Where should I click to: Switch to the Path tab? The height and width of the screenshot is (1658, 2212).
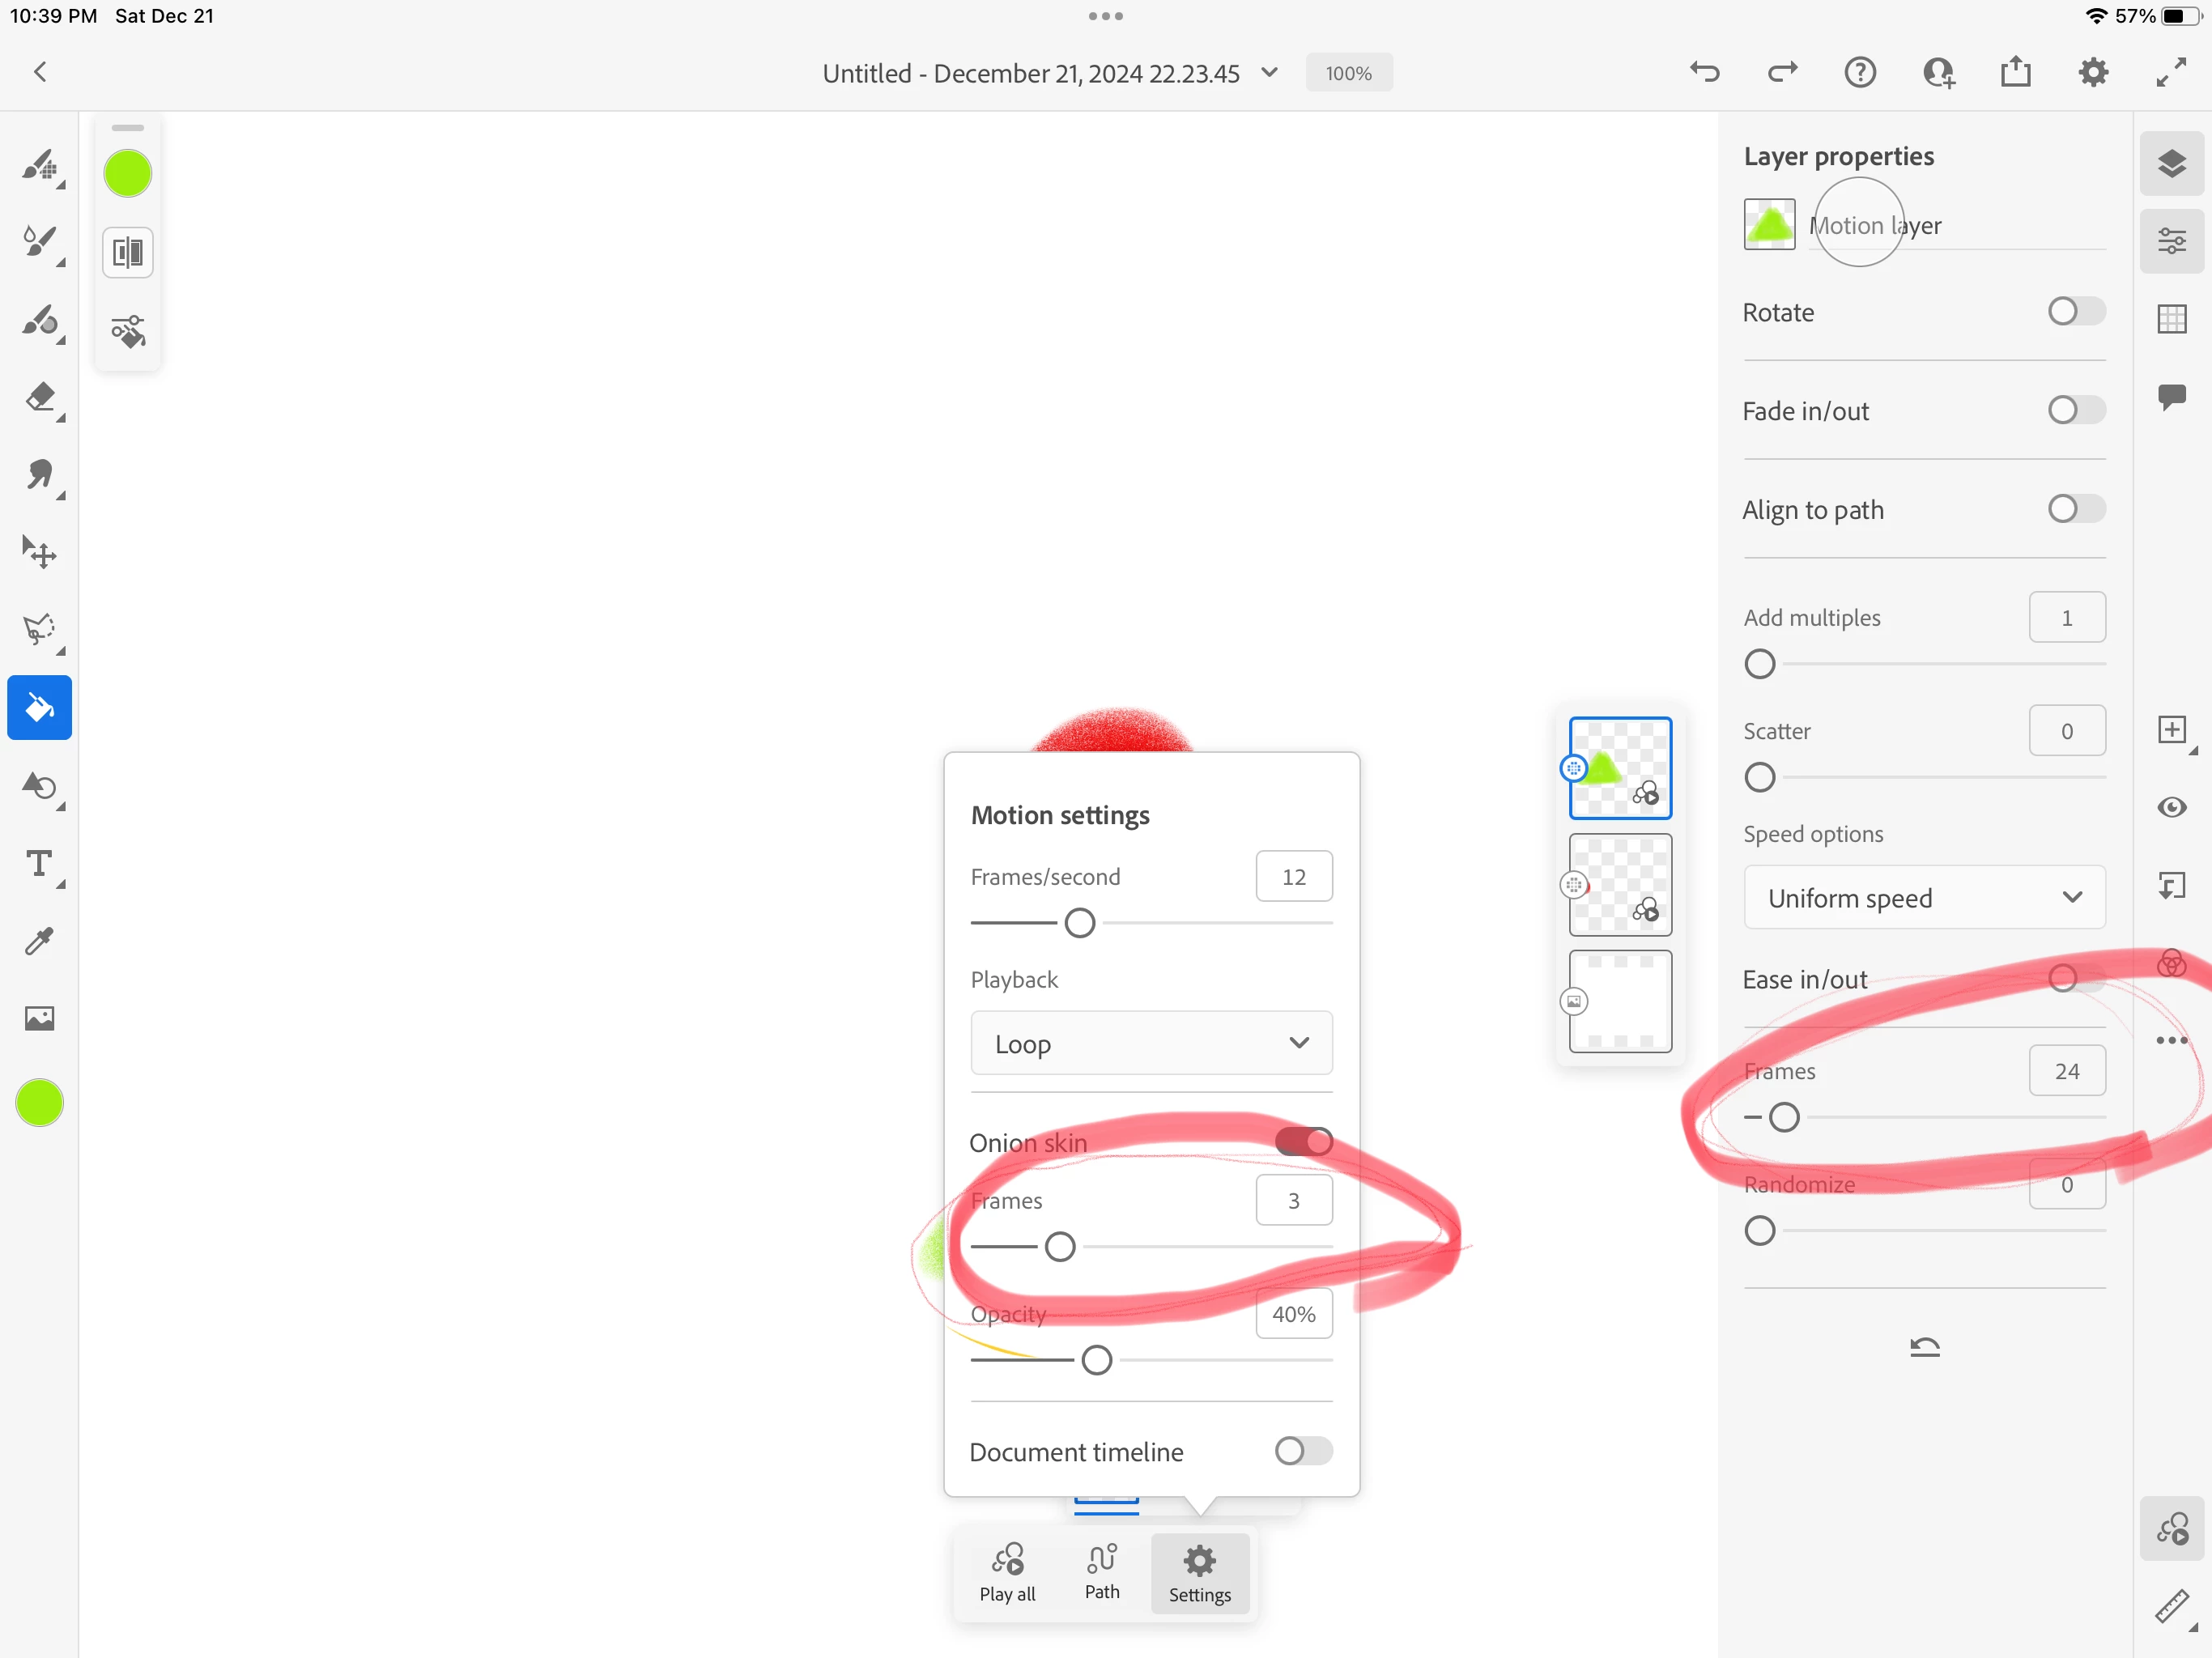click(1102, 1572)
